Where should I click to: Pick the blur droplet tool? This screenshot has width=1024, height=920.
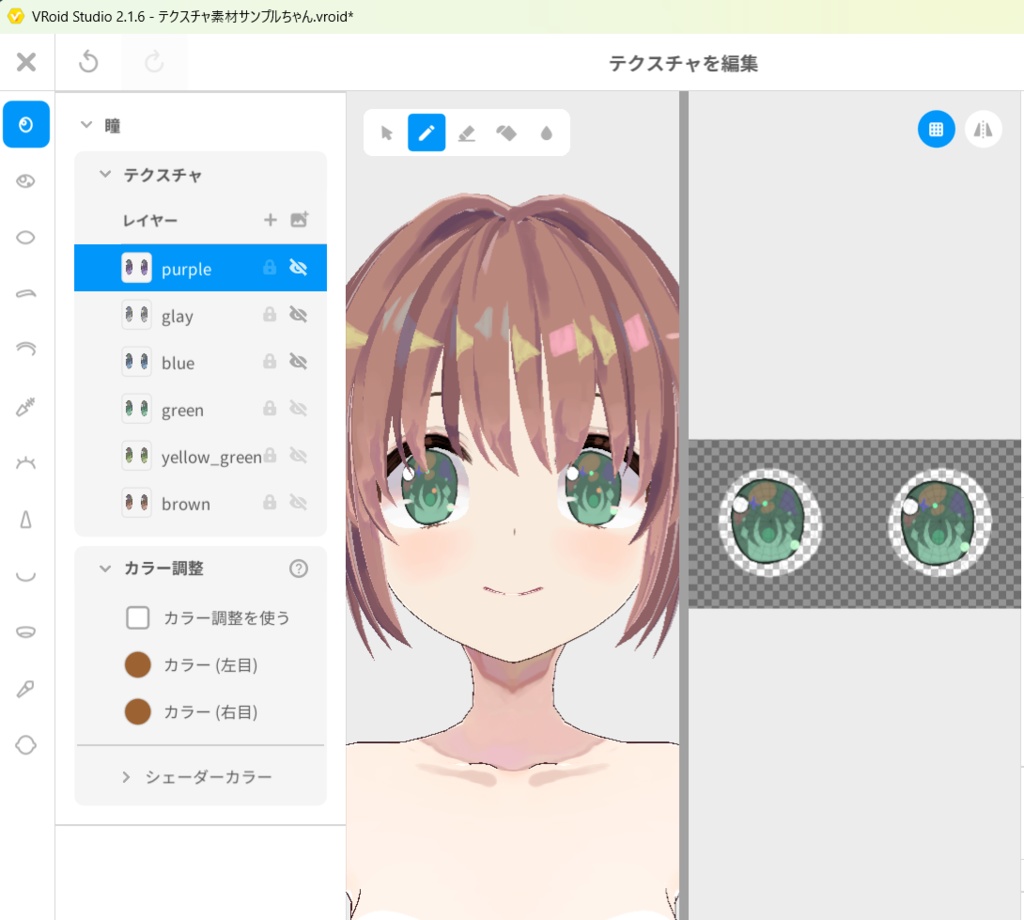[x=546, y=131]
